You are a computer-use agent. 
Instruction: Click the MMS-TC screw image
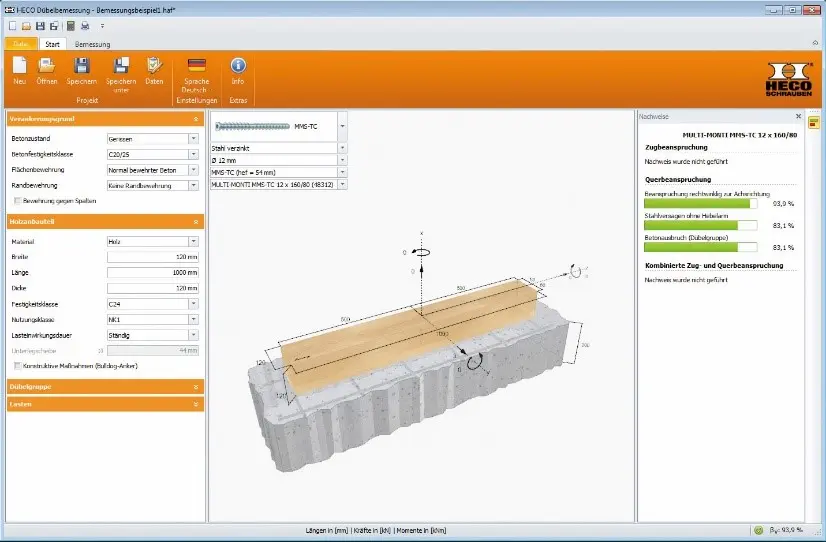pos(252,126)
